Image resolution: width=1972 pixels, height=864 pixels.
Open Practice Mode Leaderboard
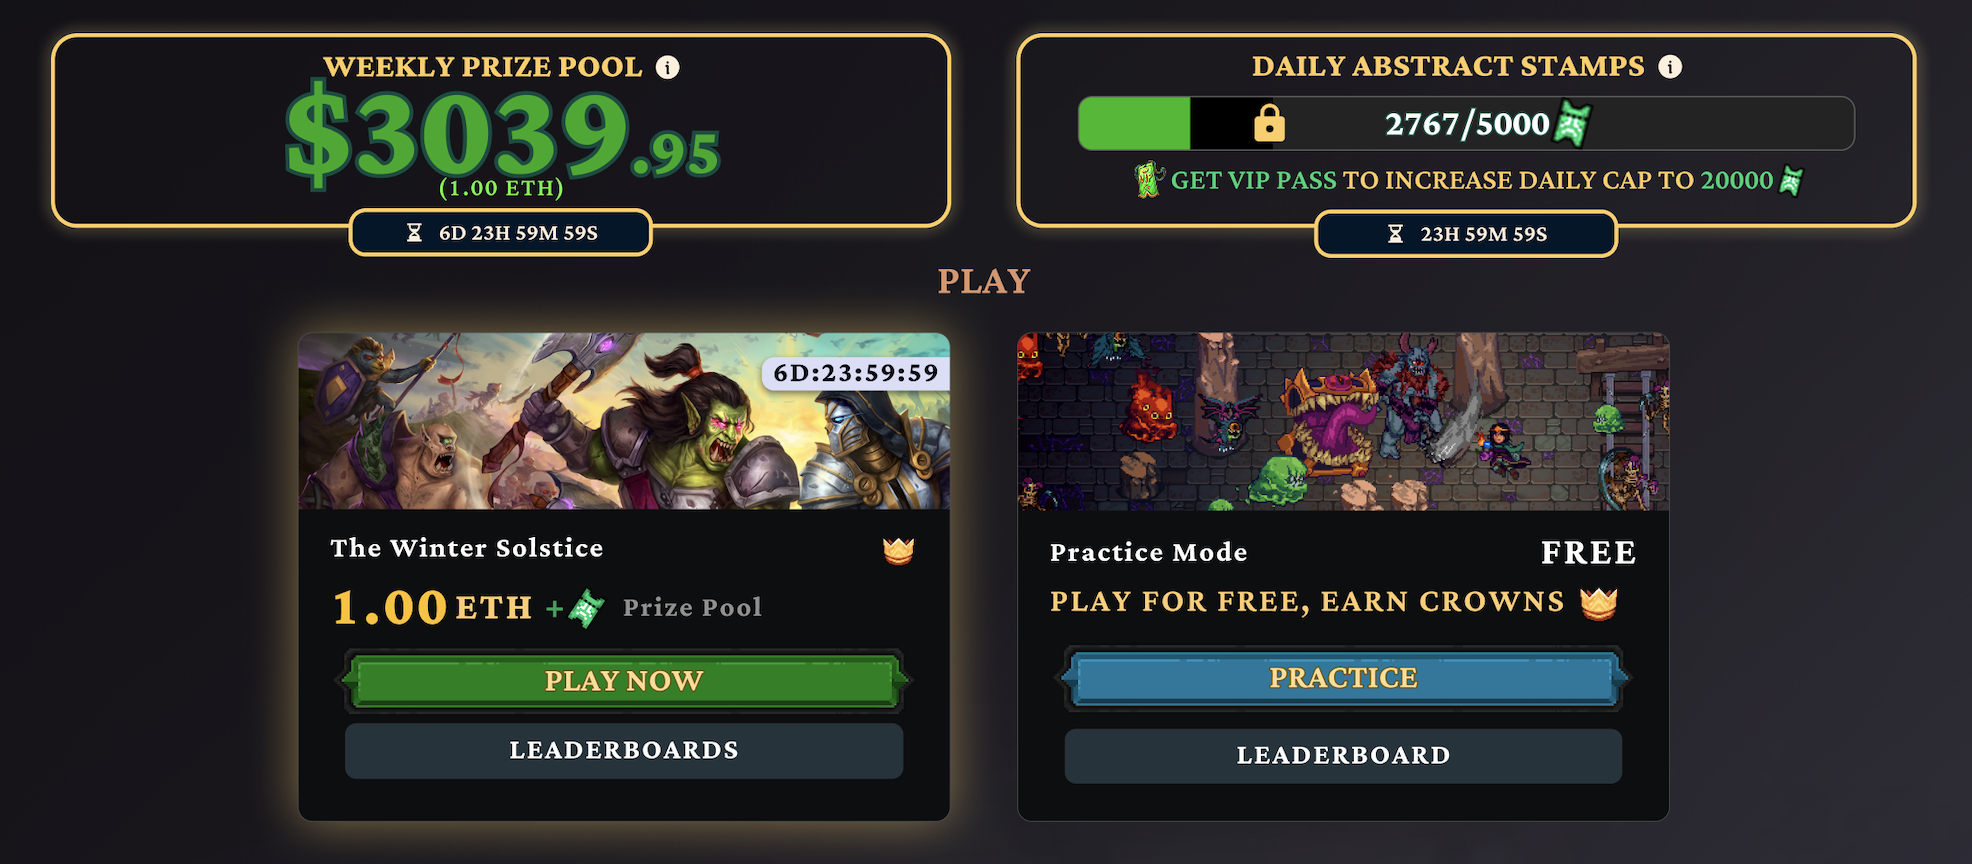(1343, 756)
